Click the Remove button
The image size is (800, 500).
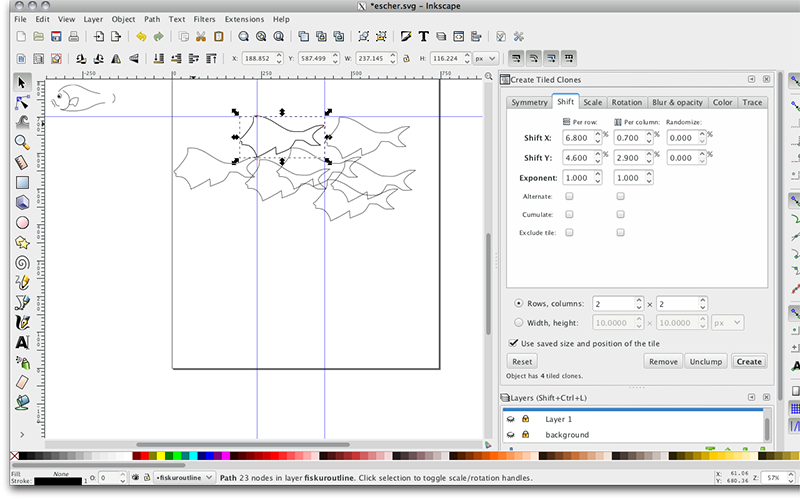tap(663, 361)
